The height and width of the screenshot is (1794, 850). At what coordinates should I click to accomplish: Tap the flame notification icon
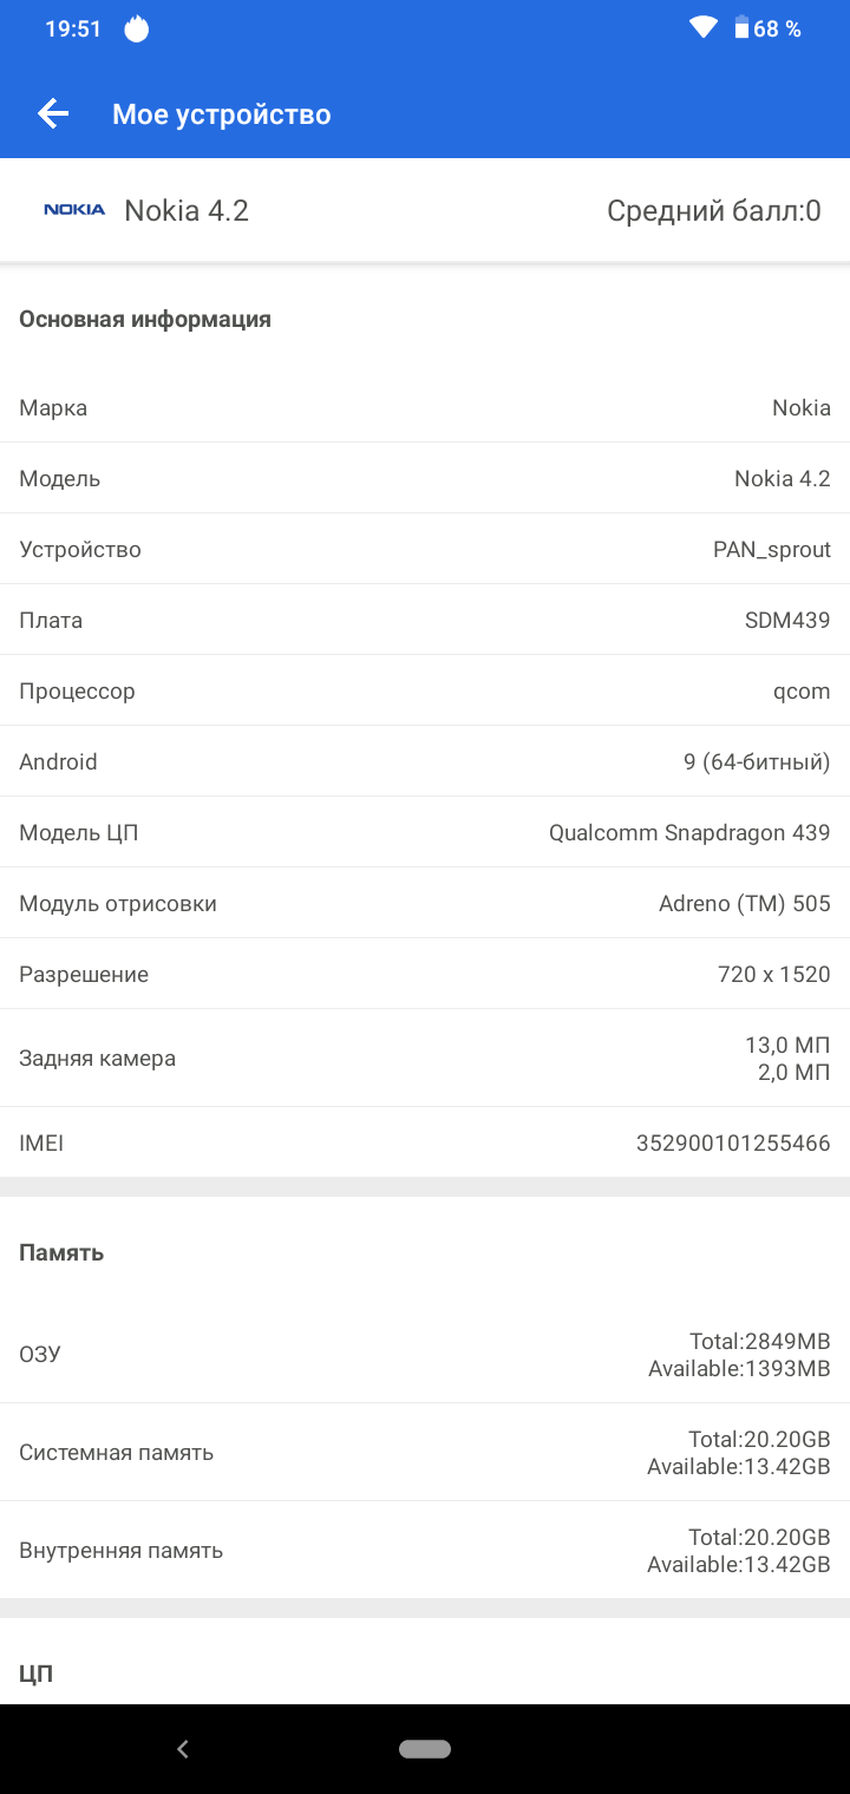(136, 29)
